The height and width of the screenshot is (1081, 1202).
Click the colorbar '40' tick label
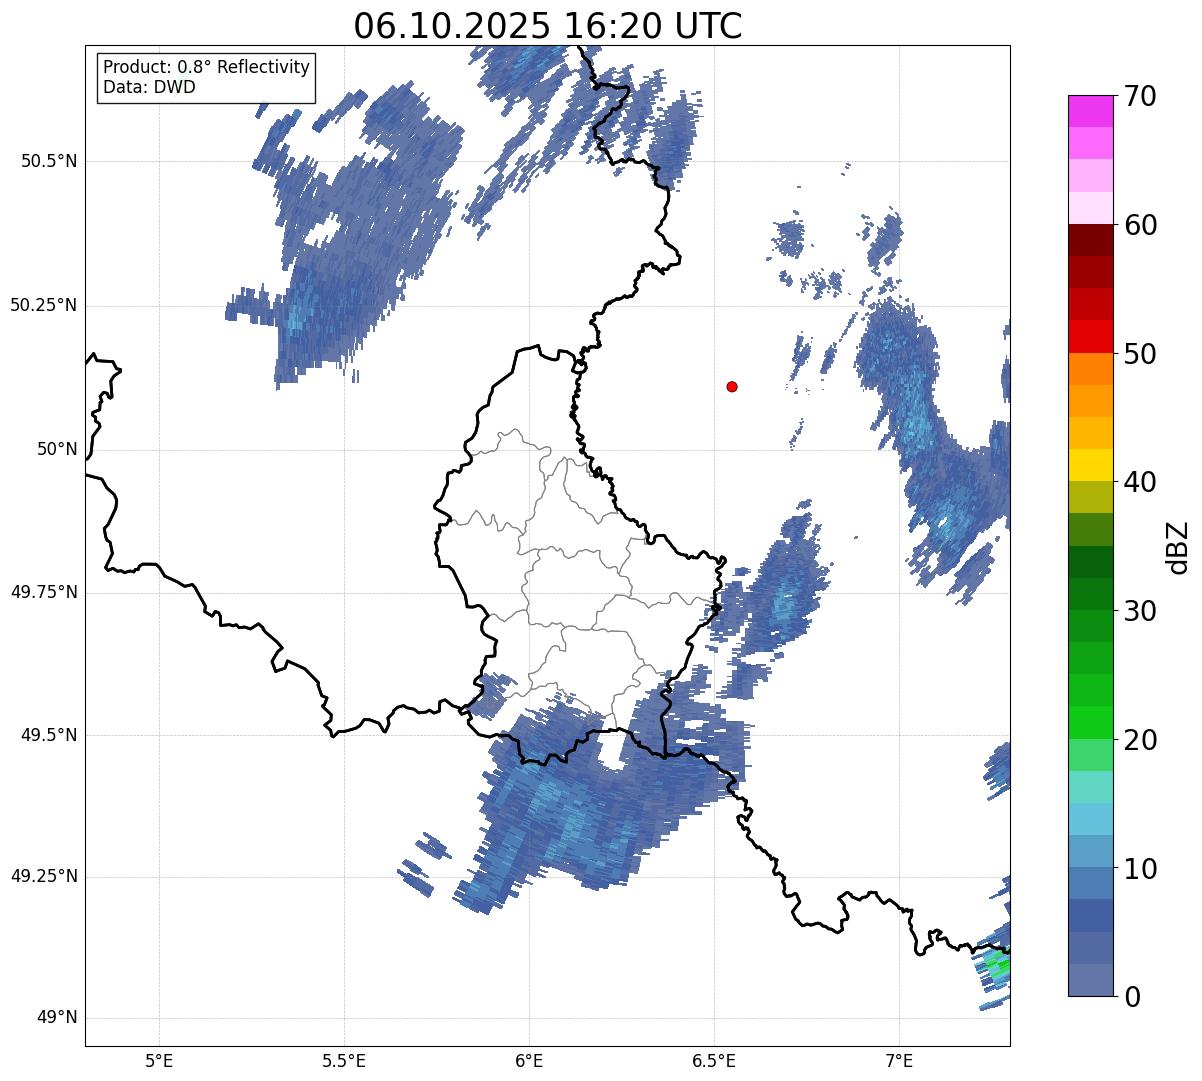click(1140, 482)
